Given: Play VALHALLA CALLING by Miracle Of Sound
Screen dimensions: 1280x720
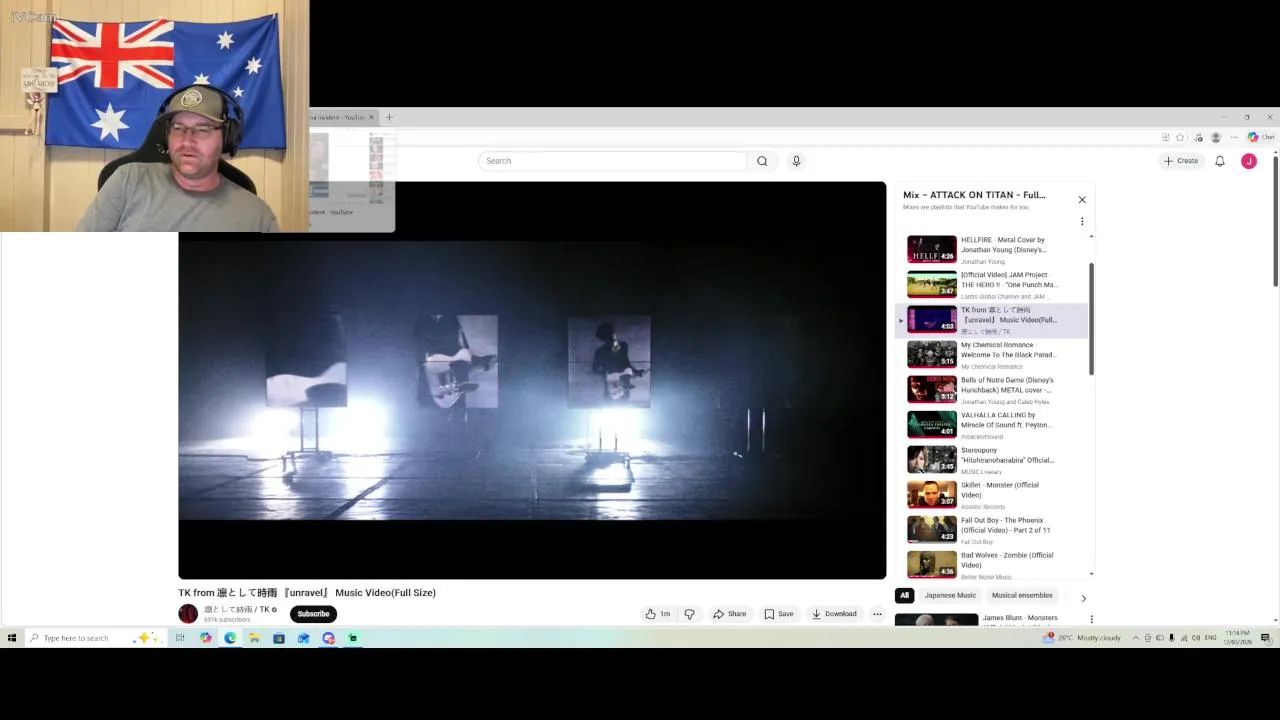Looking at the screenshot, I should tap(990, 425).
